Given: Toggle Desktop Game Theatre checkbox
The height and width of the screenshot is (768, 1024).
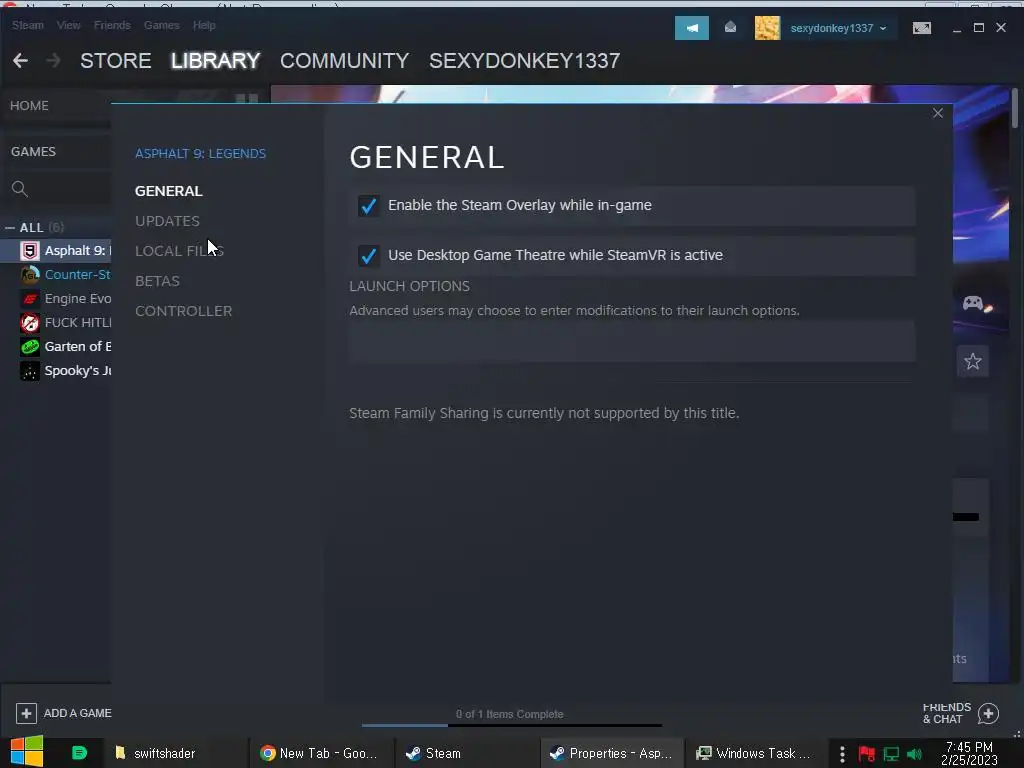Looking at the screenshot, I should (x=368, y=255).
